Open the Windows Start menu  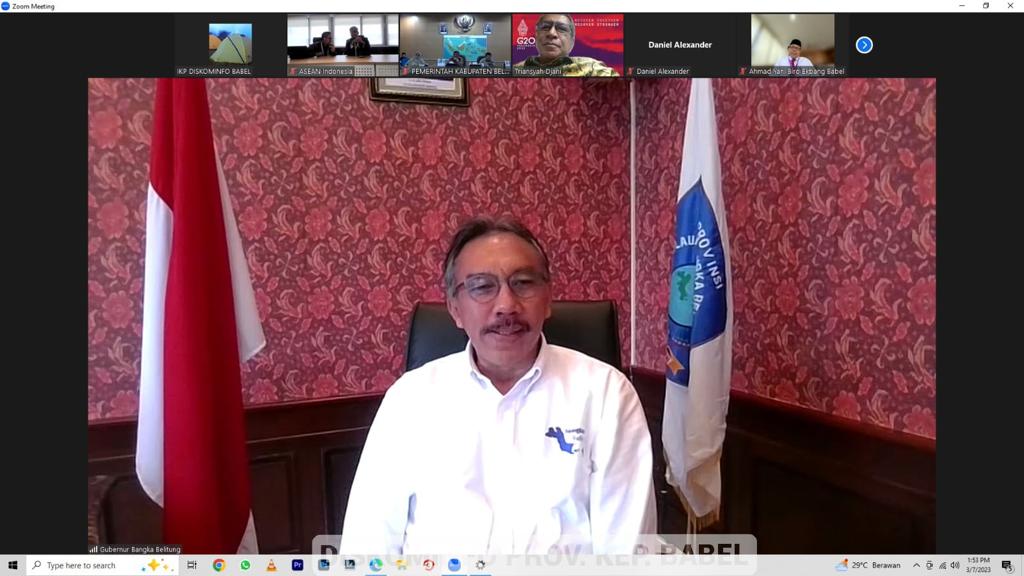click(12, 565)
